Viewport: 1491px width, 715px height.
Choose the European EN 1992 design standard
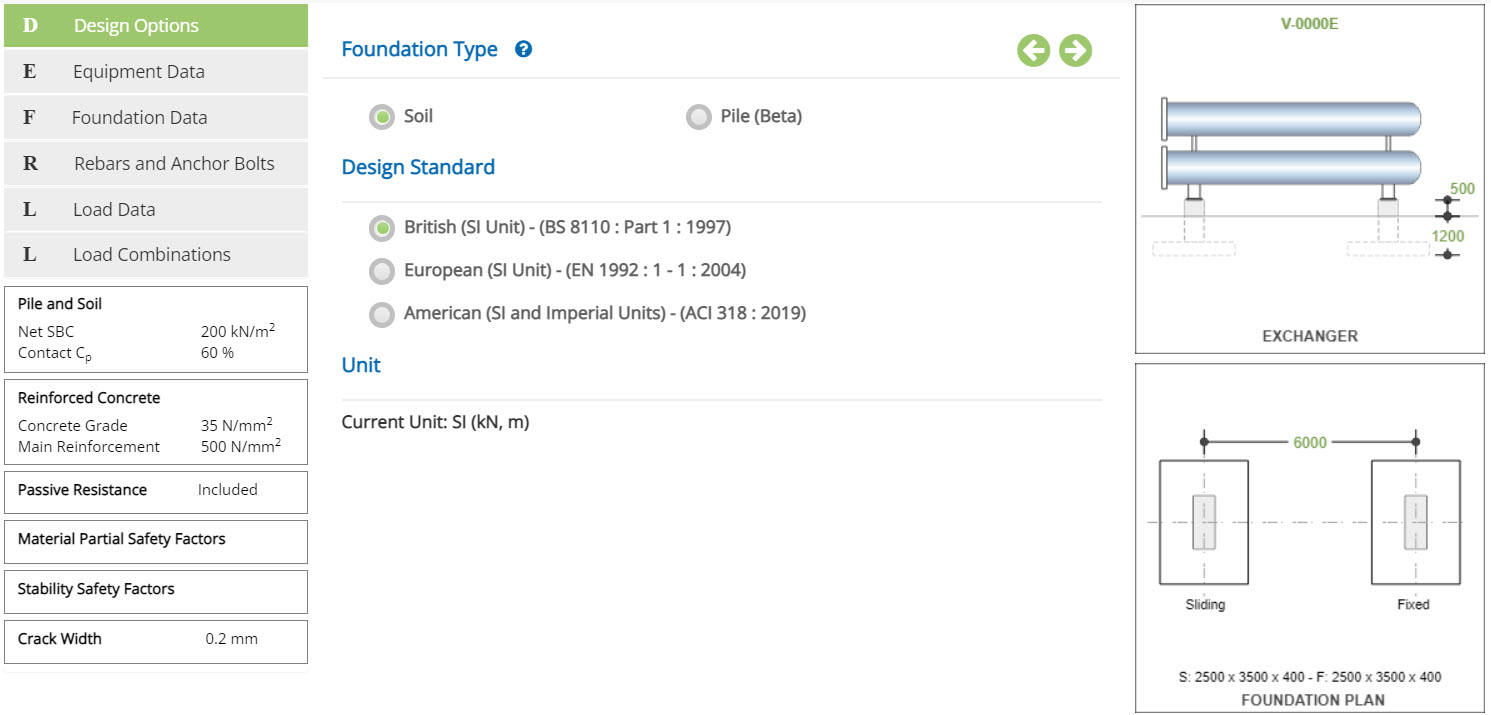[382, 271]
